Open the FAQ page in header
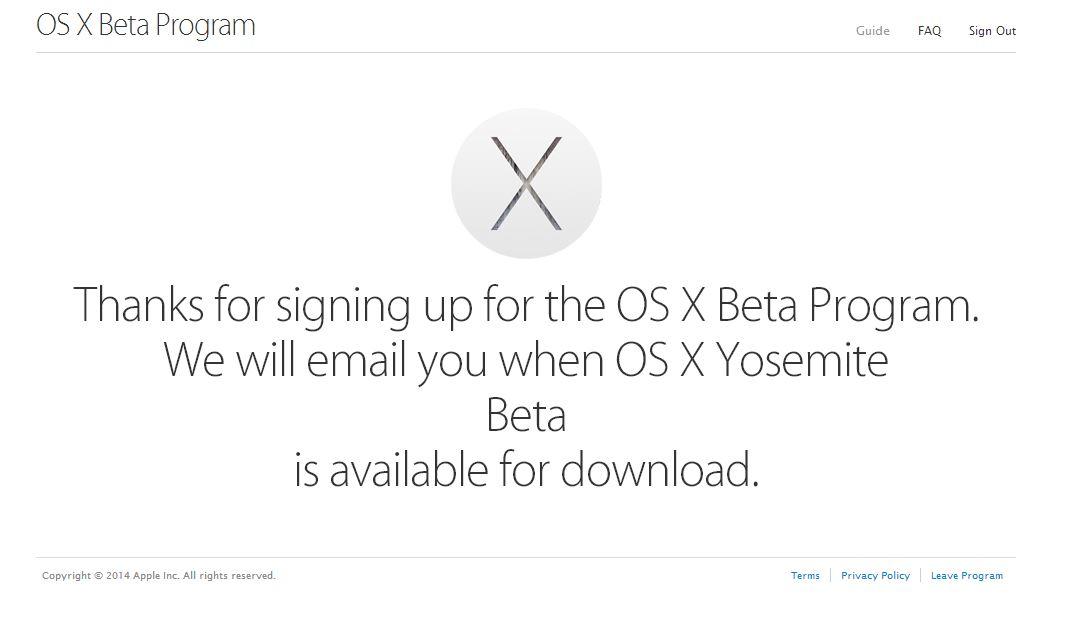 929,31
